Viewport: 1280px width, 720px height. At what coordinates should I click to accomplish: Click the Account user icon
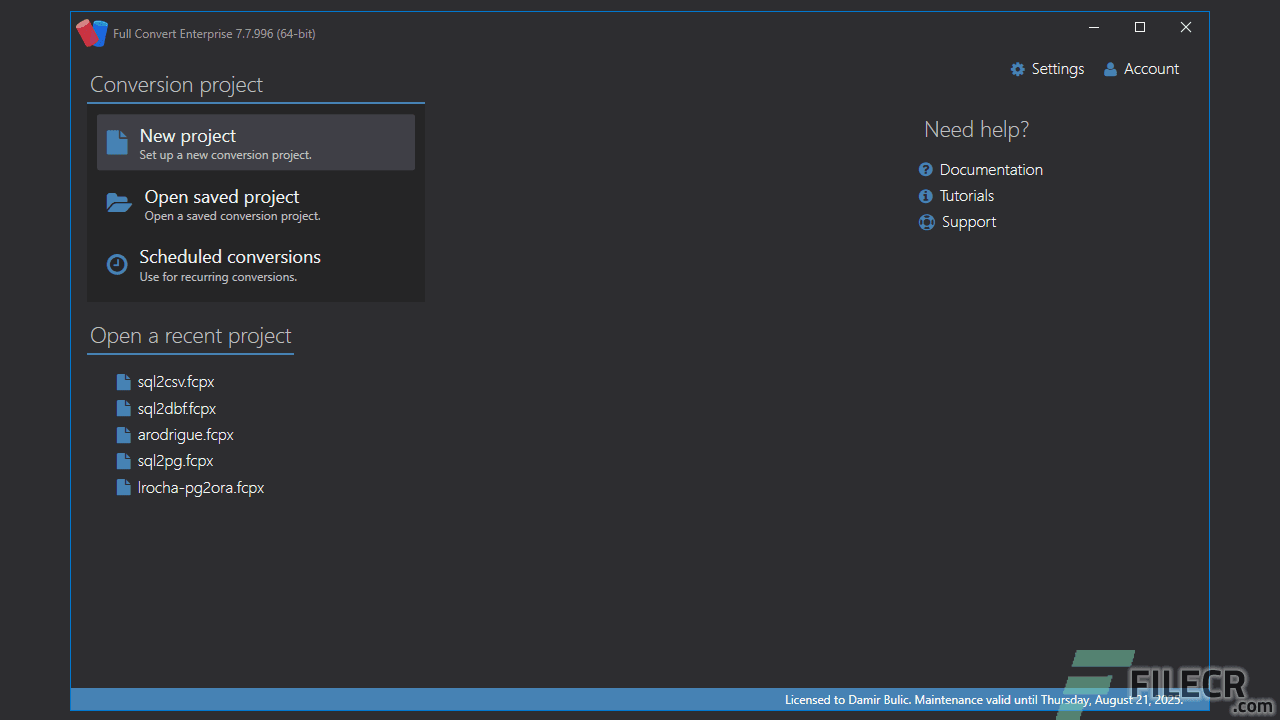pos(1110,69)
